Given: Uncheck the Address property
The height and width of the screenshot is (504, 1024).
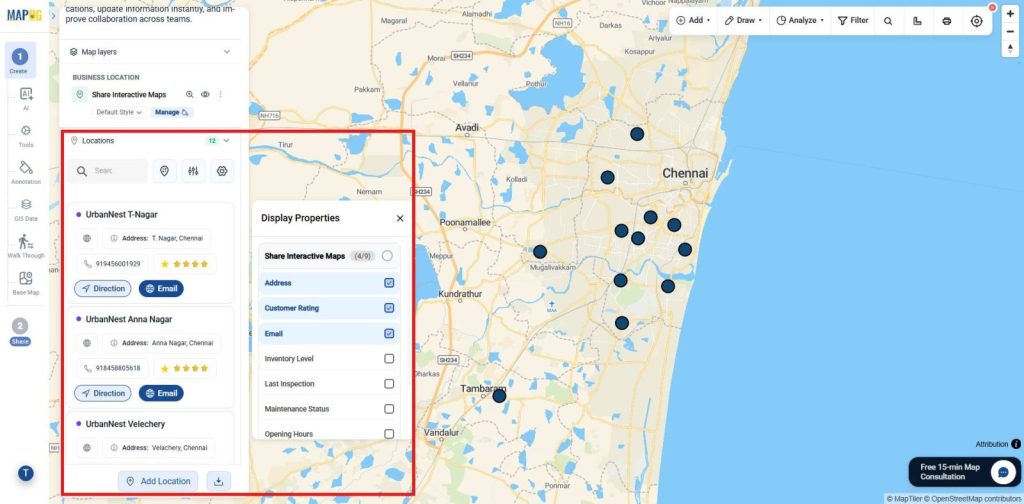Looking at the screenshot, I should (389, 283).
